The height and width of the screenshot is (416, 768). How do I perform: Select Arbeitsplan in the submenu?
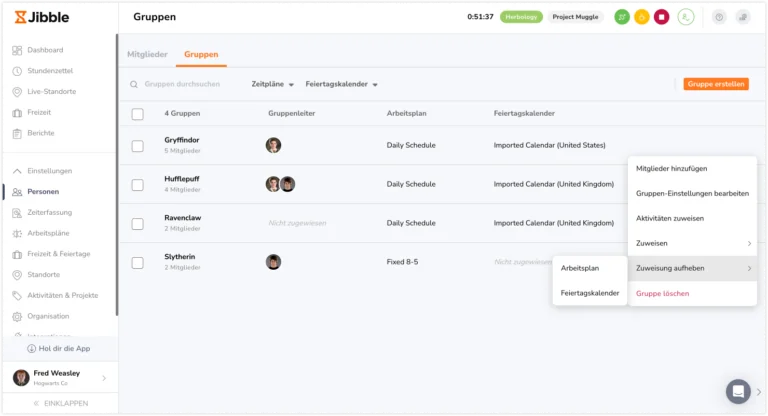point(590,269)
